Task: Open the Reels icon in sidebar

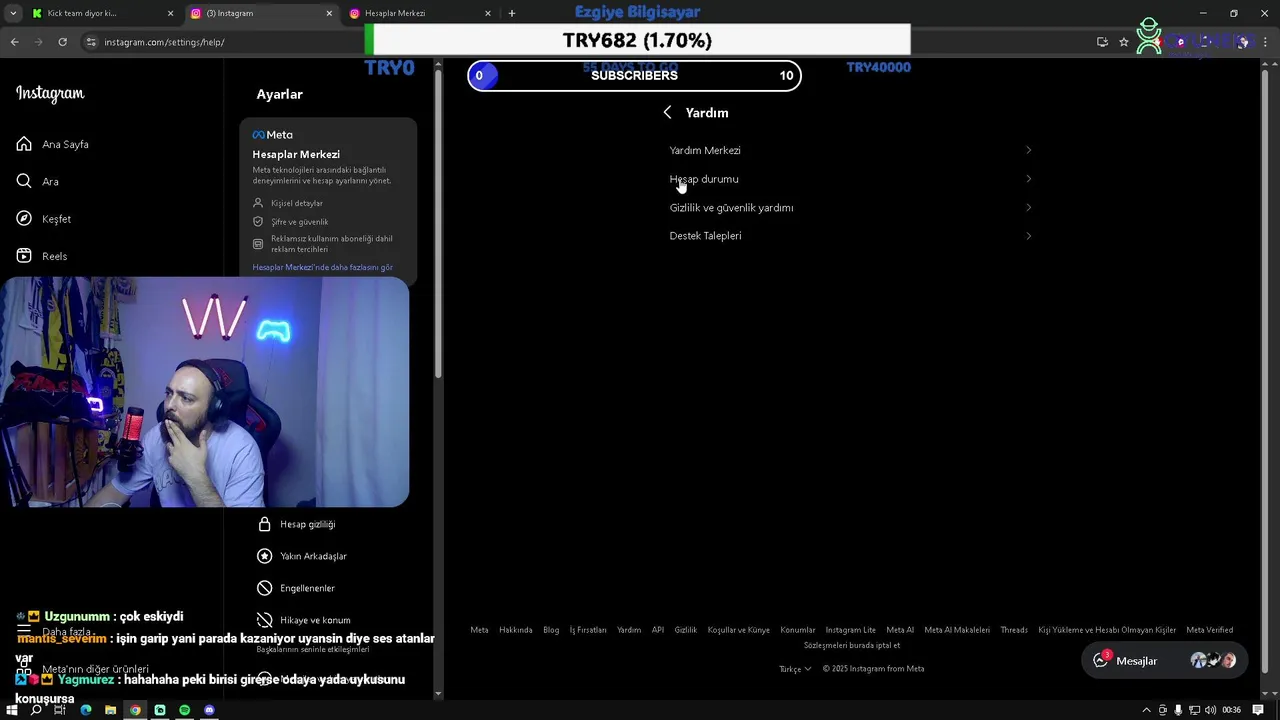Action: point(24,256)
